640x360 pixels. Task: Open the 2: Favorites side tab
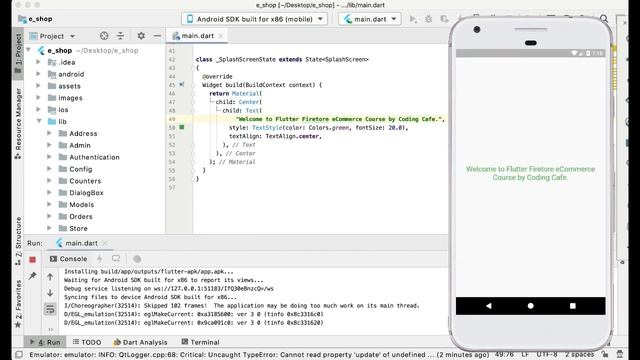18,304
